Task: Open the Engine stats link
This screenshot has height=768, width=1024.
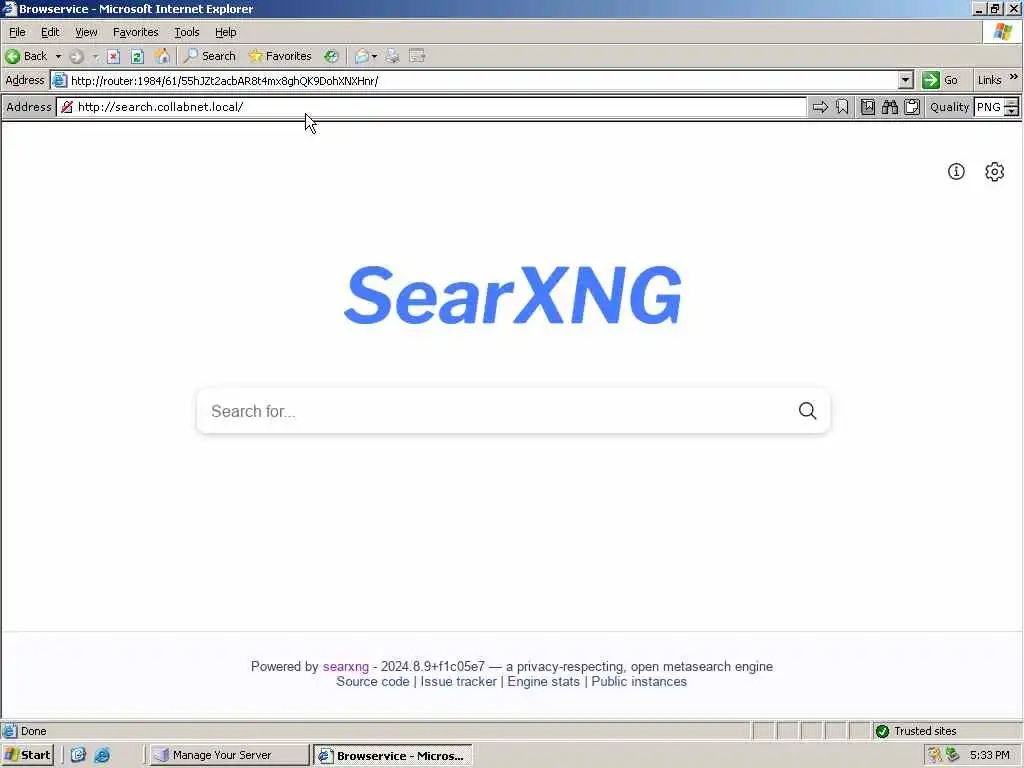Action: (x=543, y=682)
